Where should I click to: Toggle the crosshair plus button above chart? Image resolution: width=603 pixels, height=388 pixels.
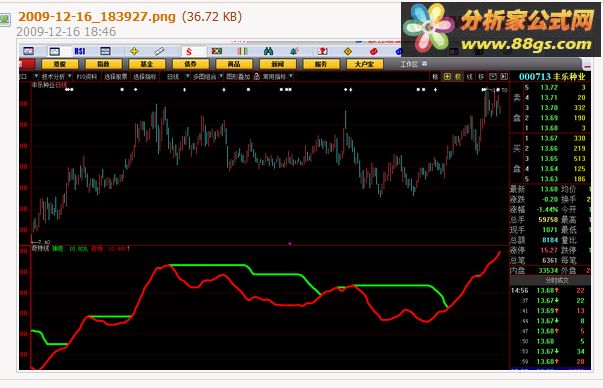point(447,77)
